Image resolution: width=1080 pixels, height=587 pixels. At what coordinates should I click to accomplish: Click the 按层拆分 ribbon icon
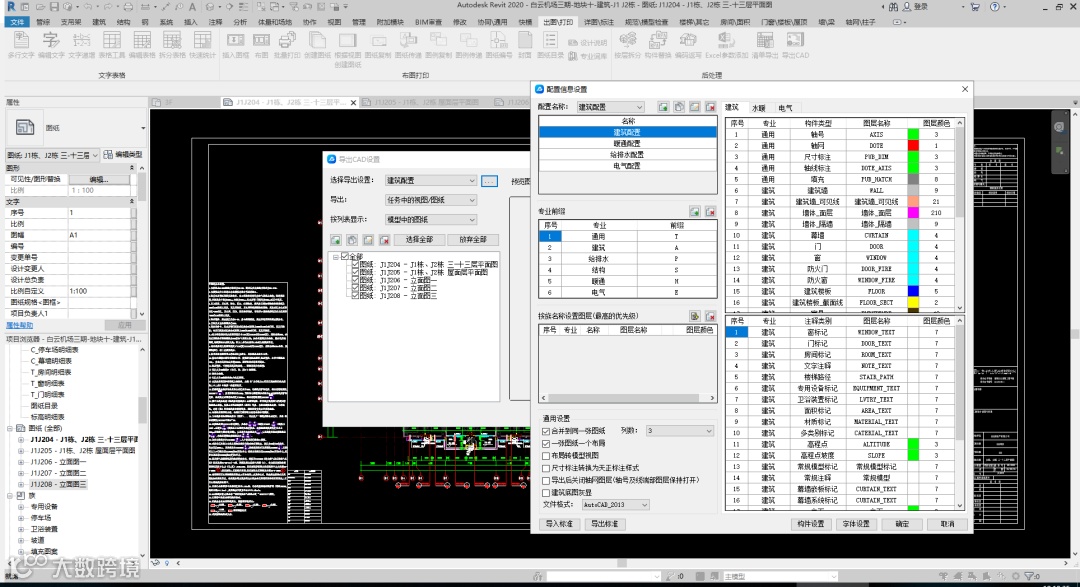(x=627, y=41)
